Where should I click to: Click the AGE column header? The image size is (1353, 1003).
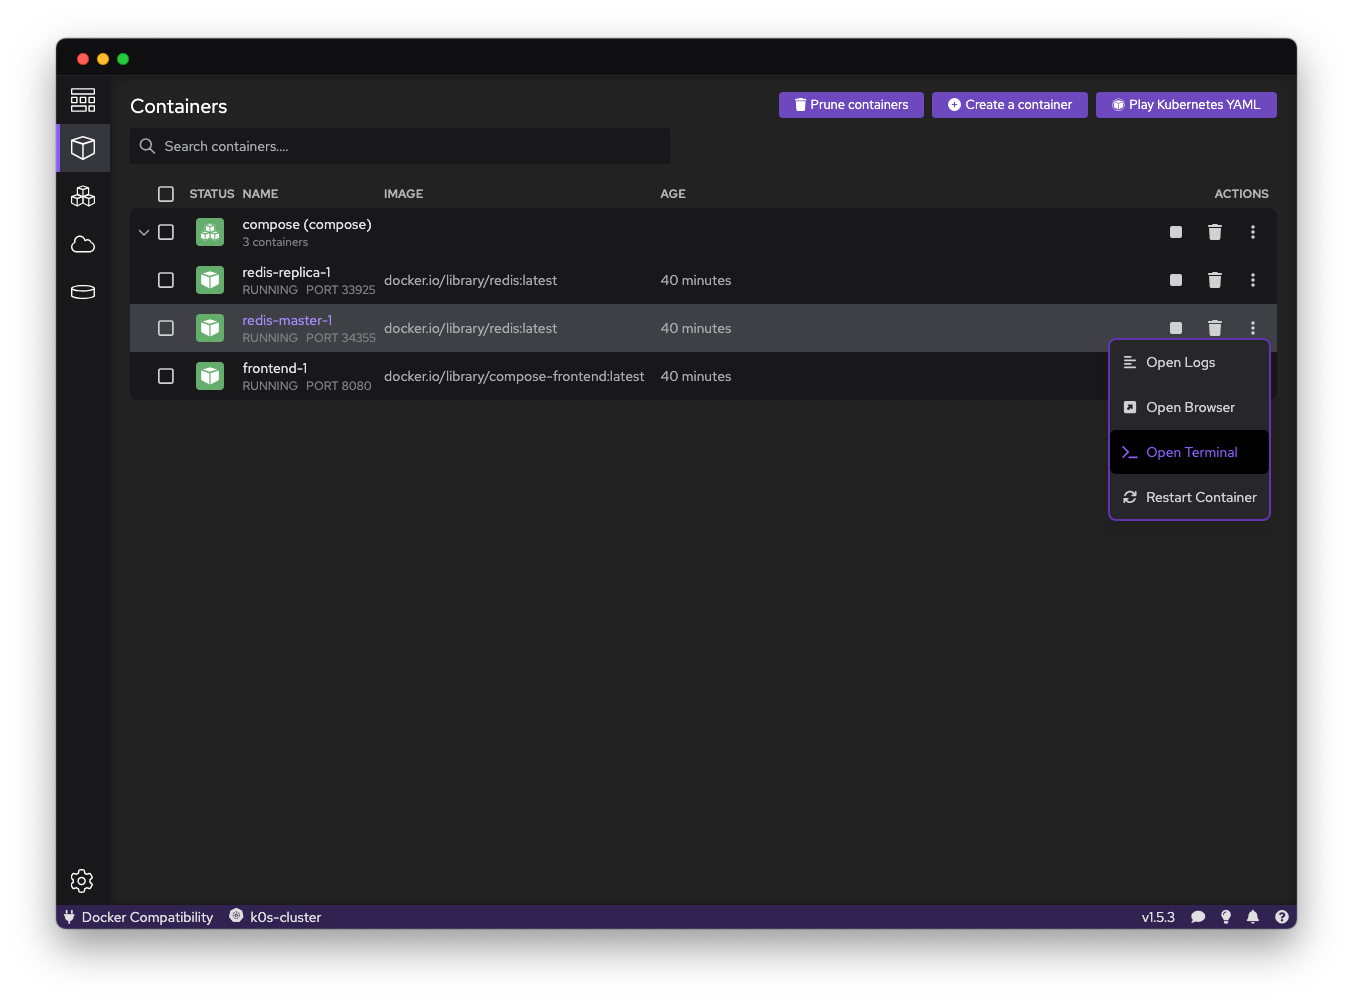pos(673,194)
